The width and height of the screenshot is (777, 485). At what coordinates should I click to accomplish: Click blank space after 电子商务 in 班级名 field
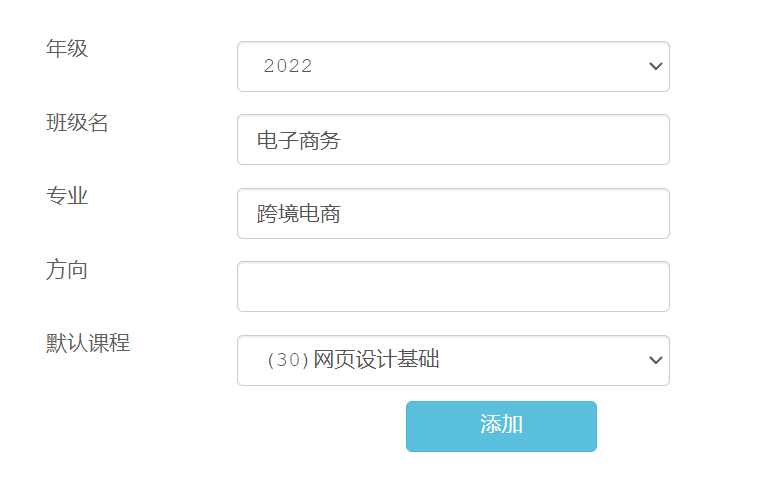pos(503,140)
